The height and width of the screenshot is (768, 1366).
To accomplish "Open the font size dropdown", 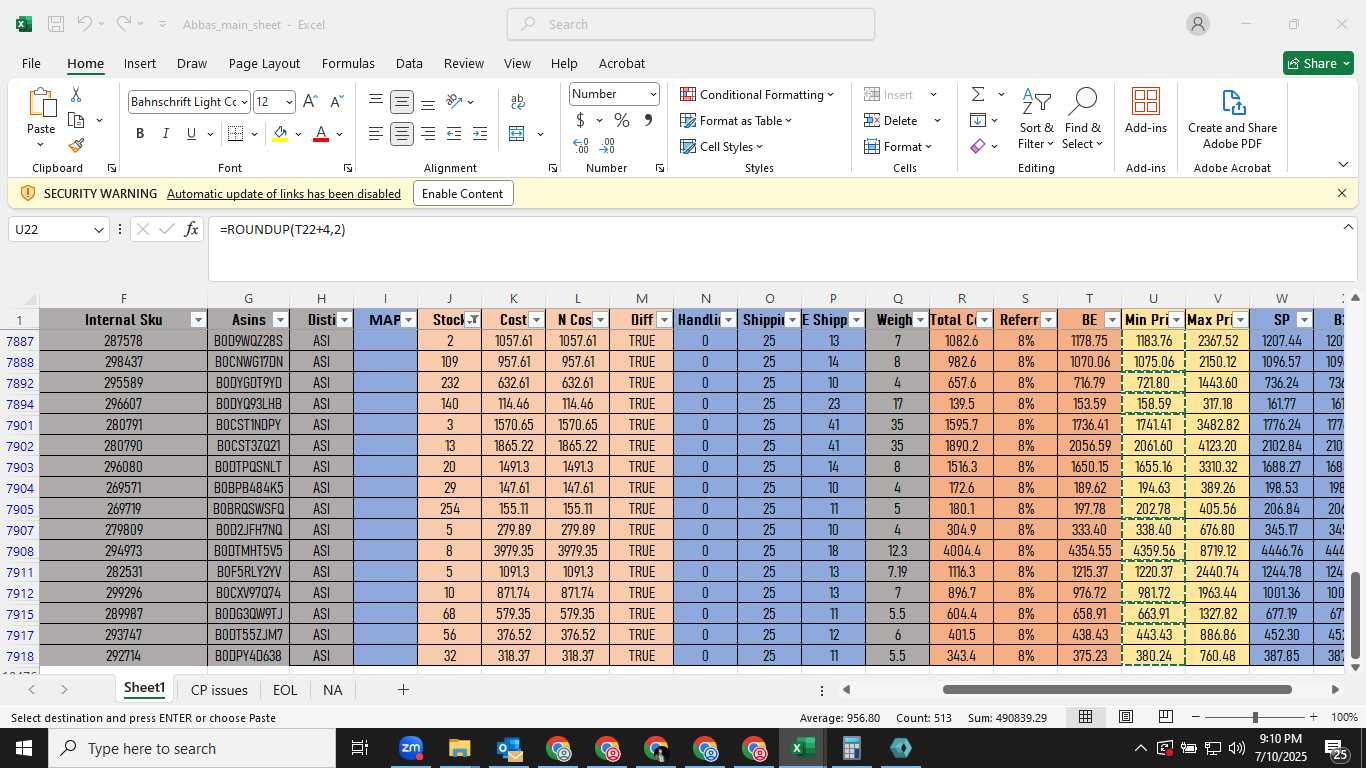I will click(289, 102).
